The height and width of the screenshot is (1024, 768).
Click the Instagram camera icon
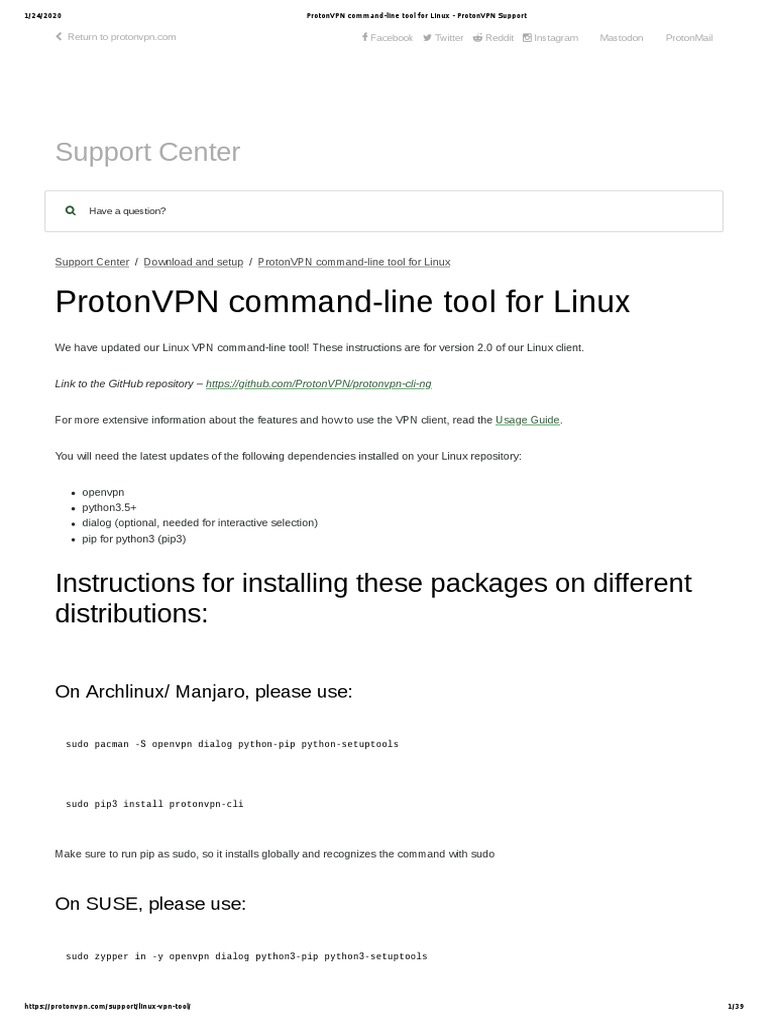click(527, 38)
